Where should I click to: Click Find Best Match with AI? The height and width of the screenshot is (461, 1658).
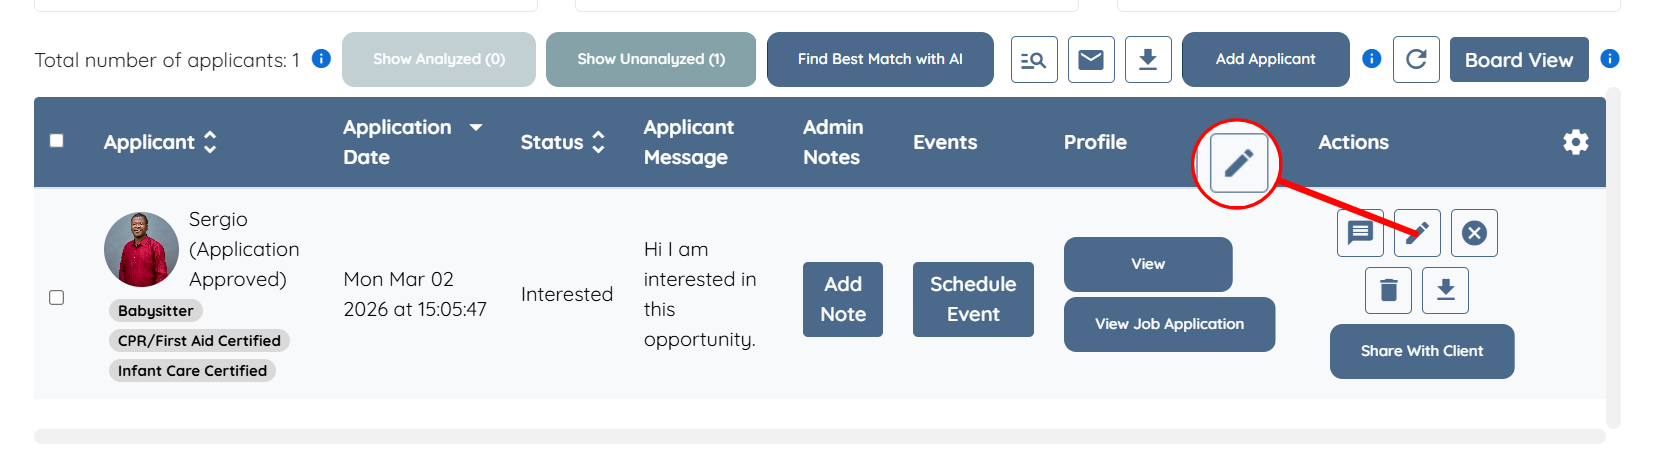pyautogui.click(x=880, y=60)
